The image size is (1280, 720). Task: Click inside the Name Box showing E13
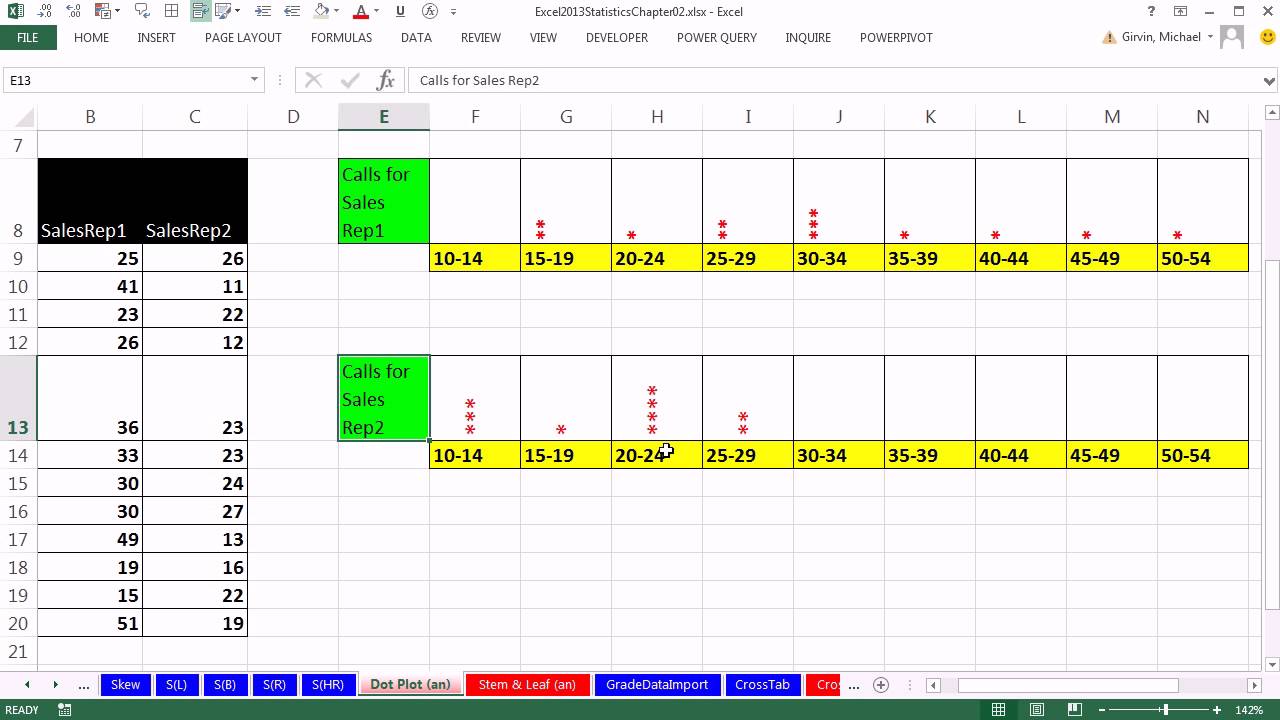pos(125,80)
